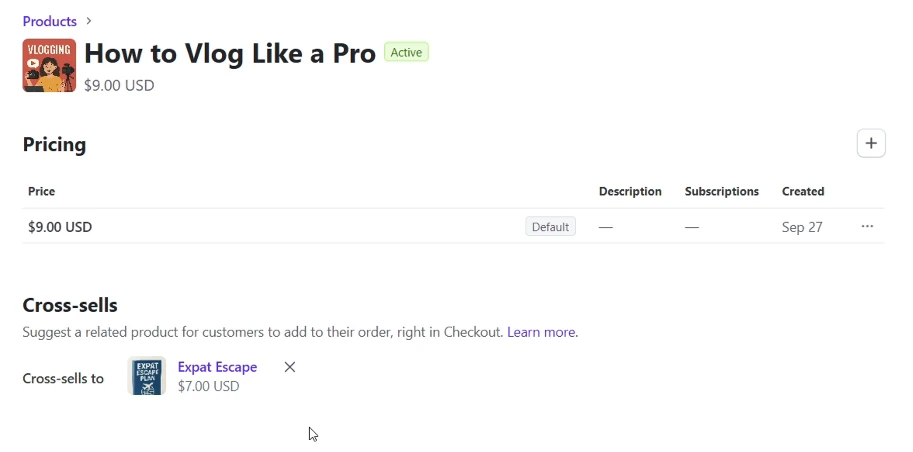Click the add price plus button
Screen dimensions: 913x452
coord(871,144)
